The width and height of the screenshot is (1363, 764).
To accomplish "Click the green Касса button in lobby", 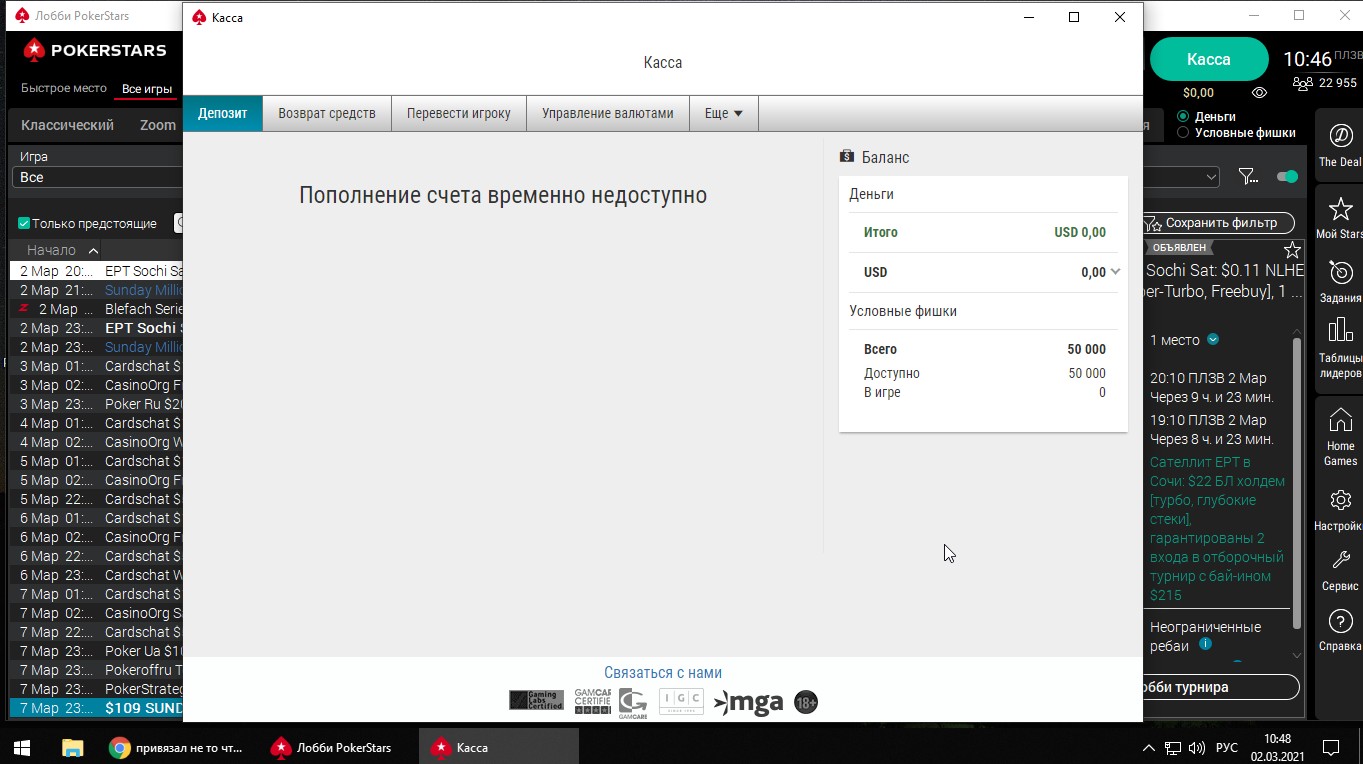I will tap(1208, 59).
